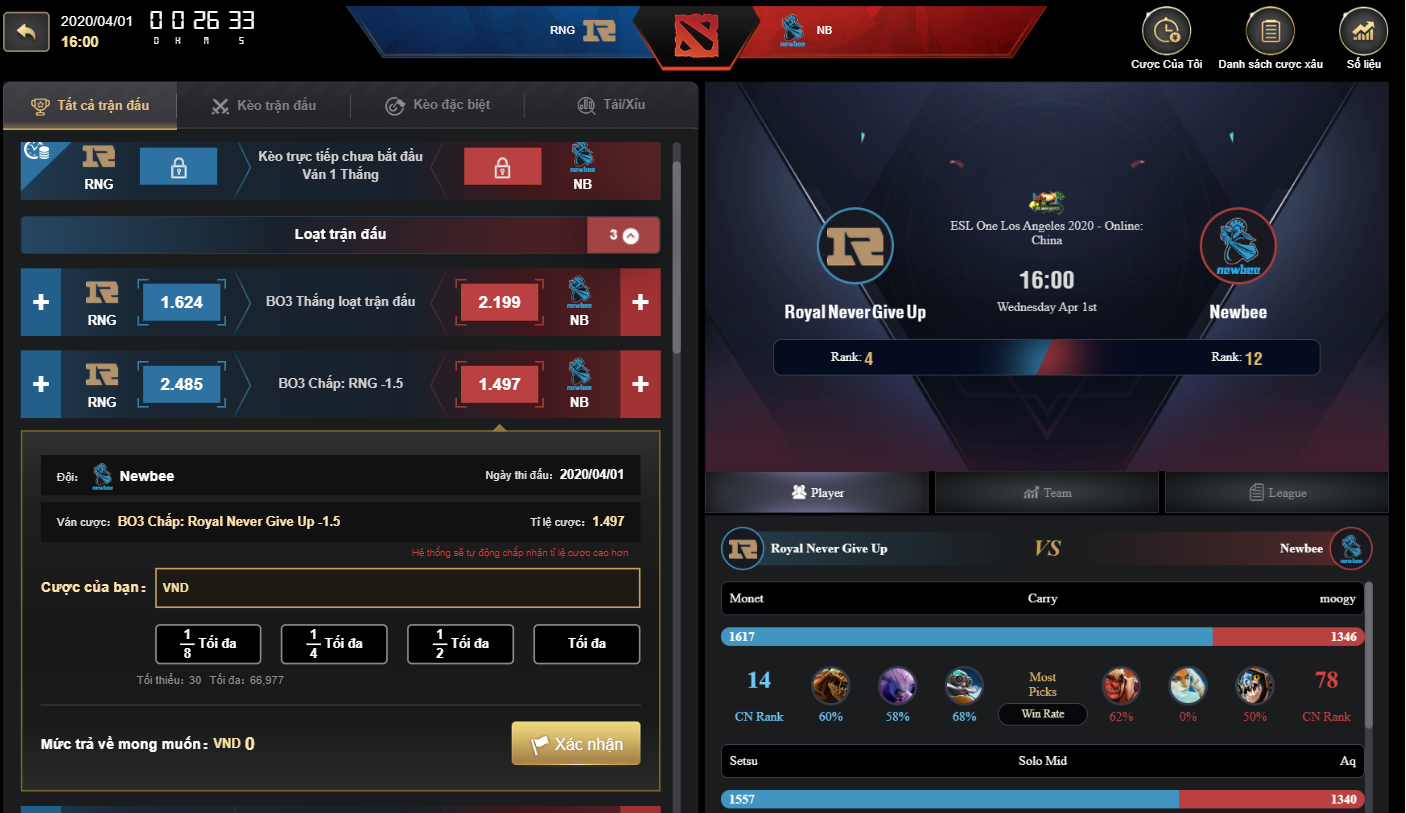Choose 1/2 Tối đa stake button
The height and width of the screenshot is (813, 1406).
tap(461, 644)
